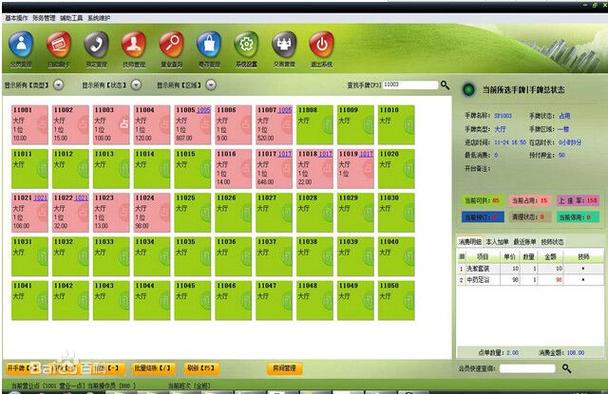Click the hand-card search input field
The height and width of the screenshot is (394, 608).
coord(410,85)
